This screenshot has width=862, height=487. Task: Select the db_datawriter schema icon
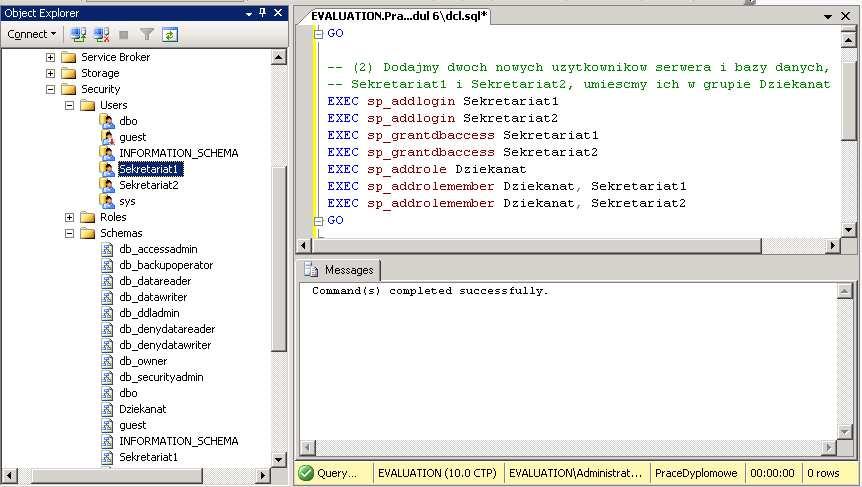click(107, 297)
